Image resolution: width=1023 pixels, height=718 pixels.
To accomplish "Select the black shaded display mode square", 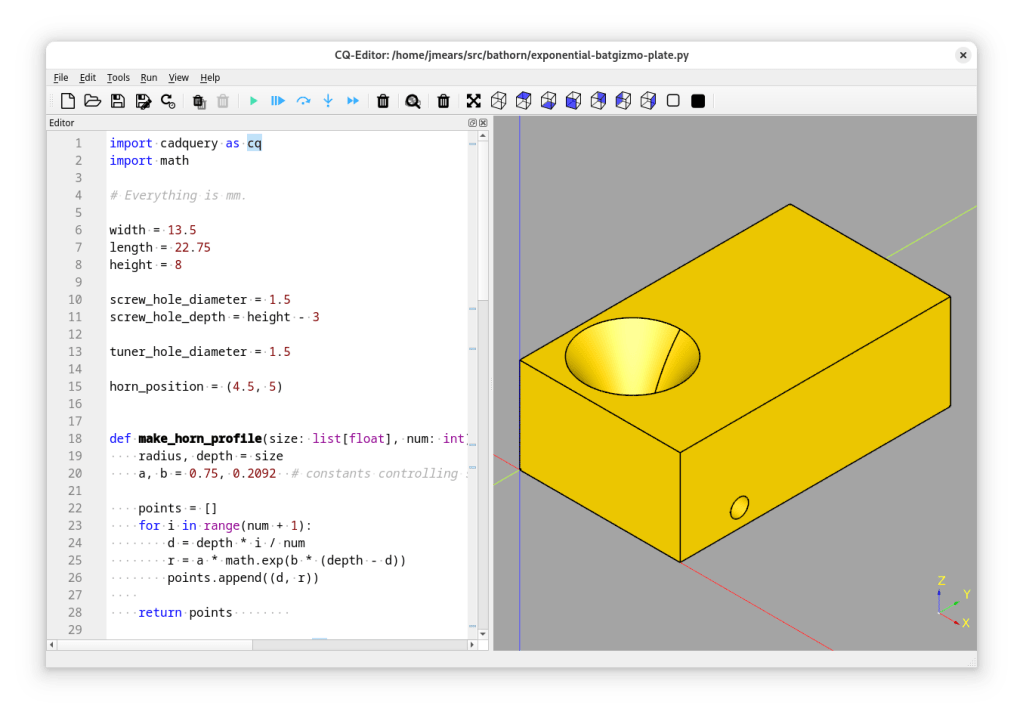I will (x=698, y=101).
